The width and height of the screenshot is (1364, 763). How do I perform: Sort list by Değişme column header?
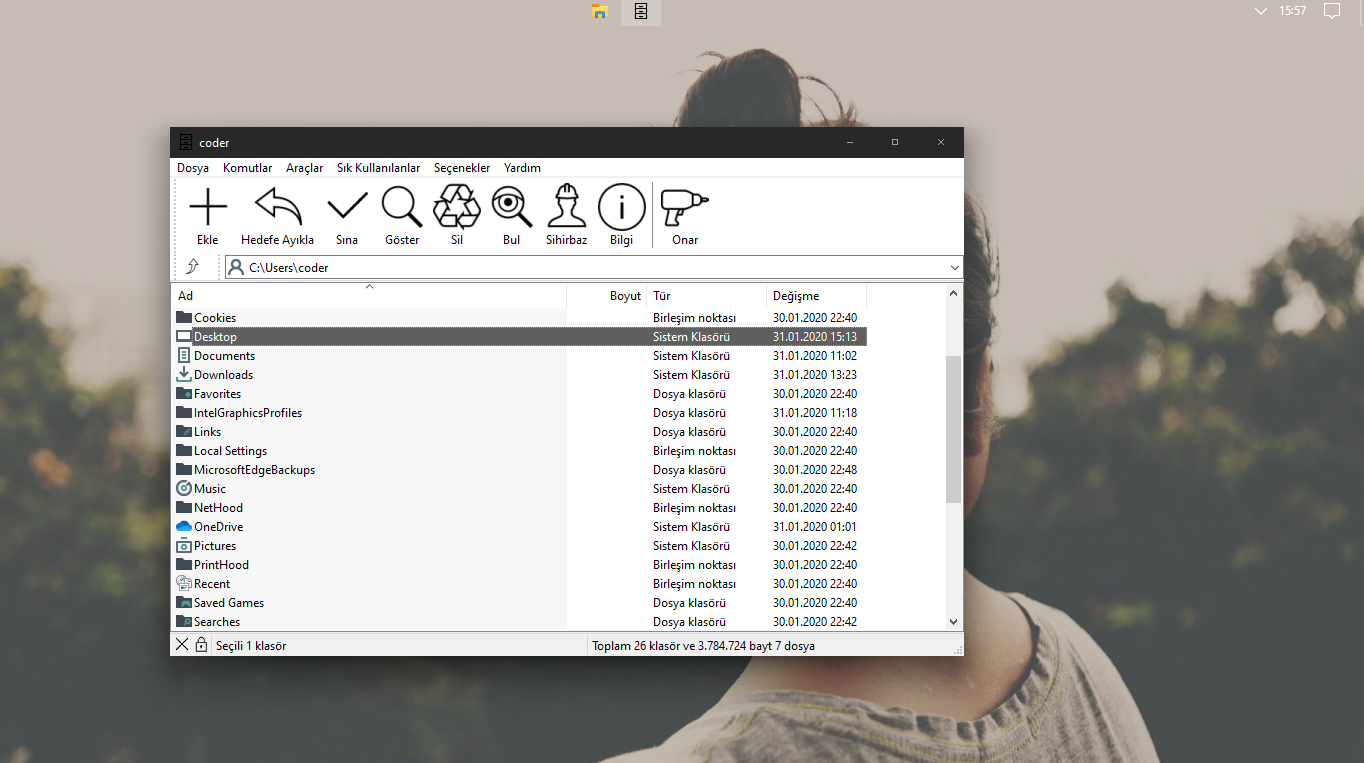point(796,296)
